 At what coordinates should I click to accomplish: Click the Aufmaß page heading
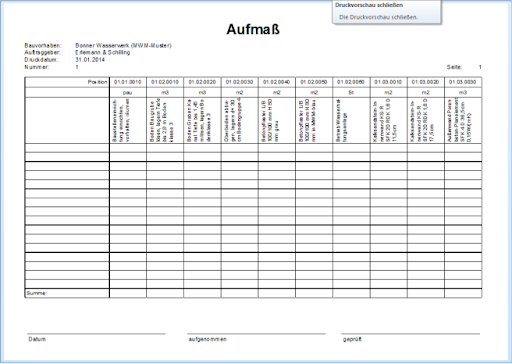point(253,29)
